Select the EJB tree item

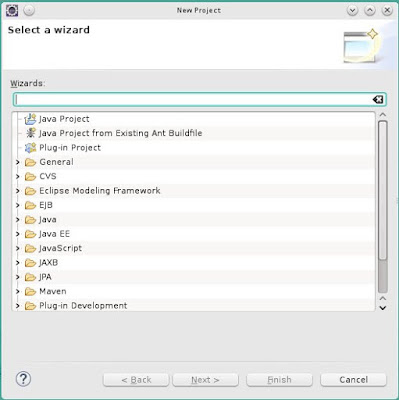tap(46, 205)
